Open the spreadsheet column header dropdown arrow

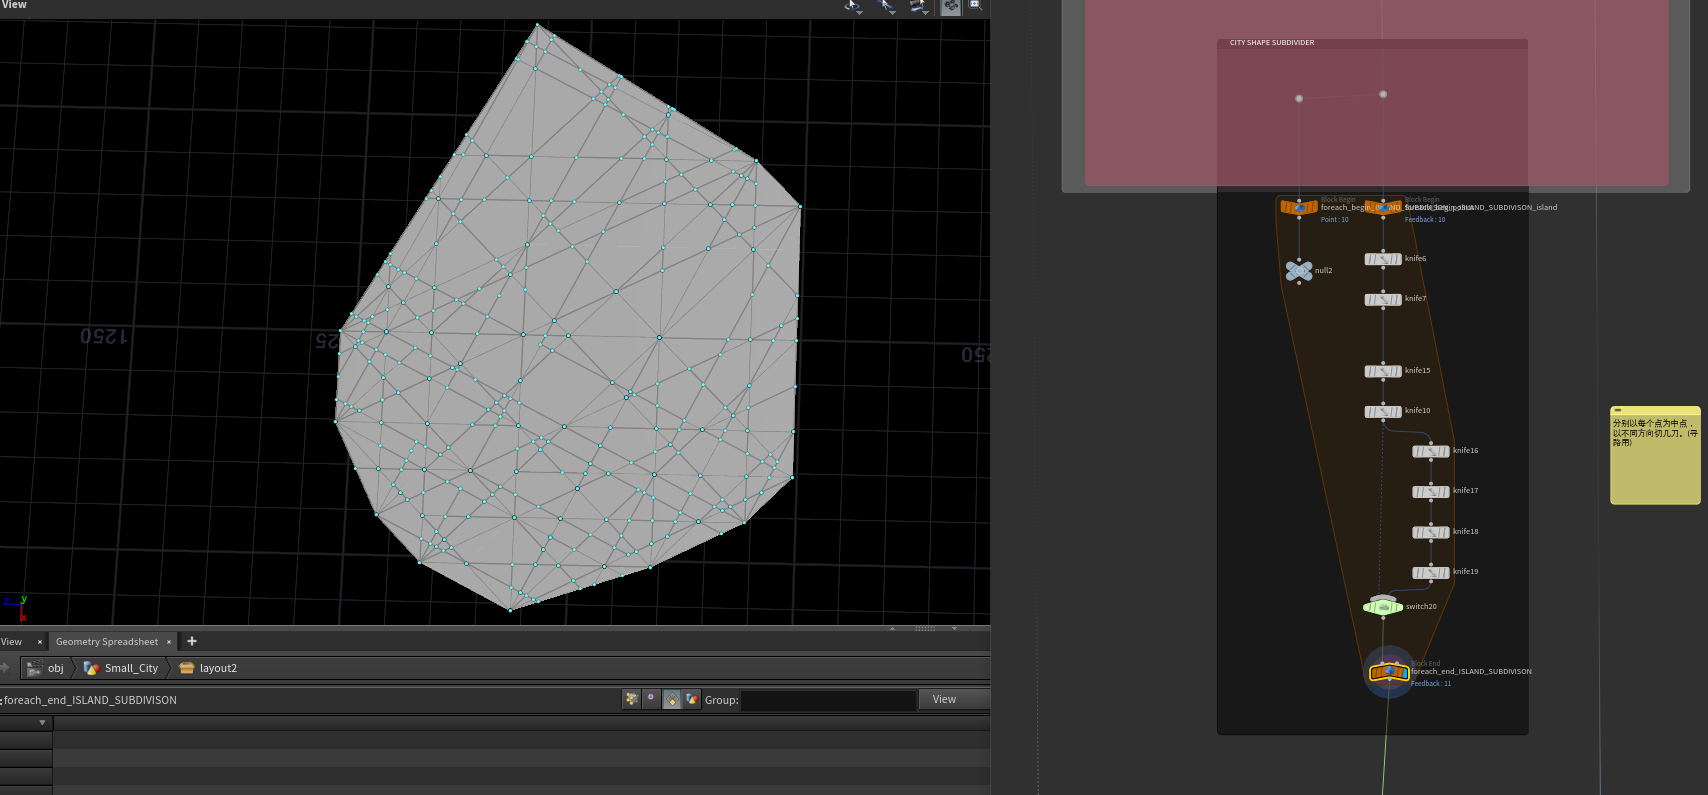click(x=42, y=723)
